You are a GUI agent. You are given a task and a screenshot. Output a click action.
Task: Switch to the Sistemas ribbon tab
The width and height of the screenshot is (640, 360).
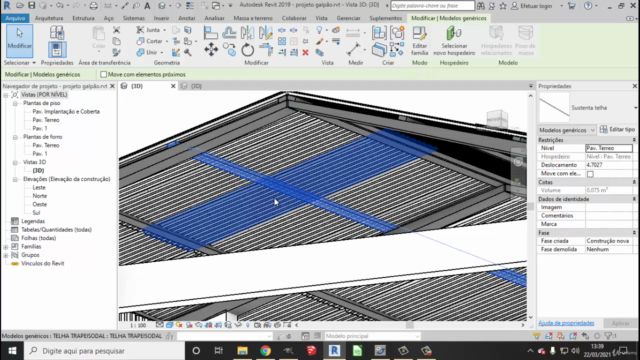(x=133, y=18)
